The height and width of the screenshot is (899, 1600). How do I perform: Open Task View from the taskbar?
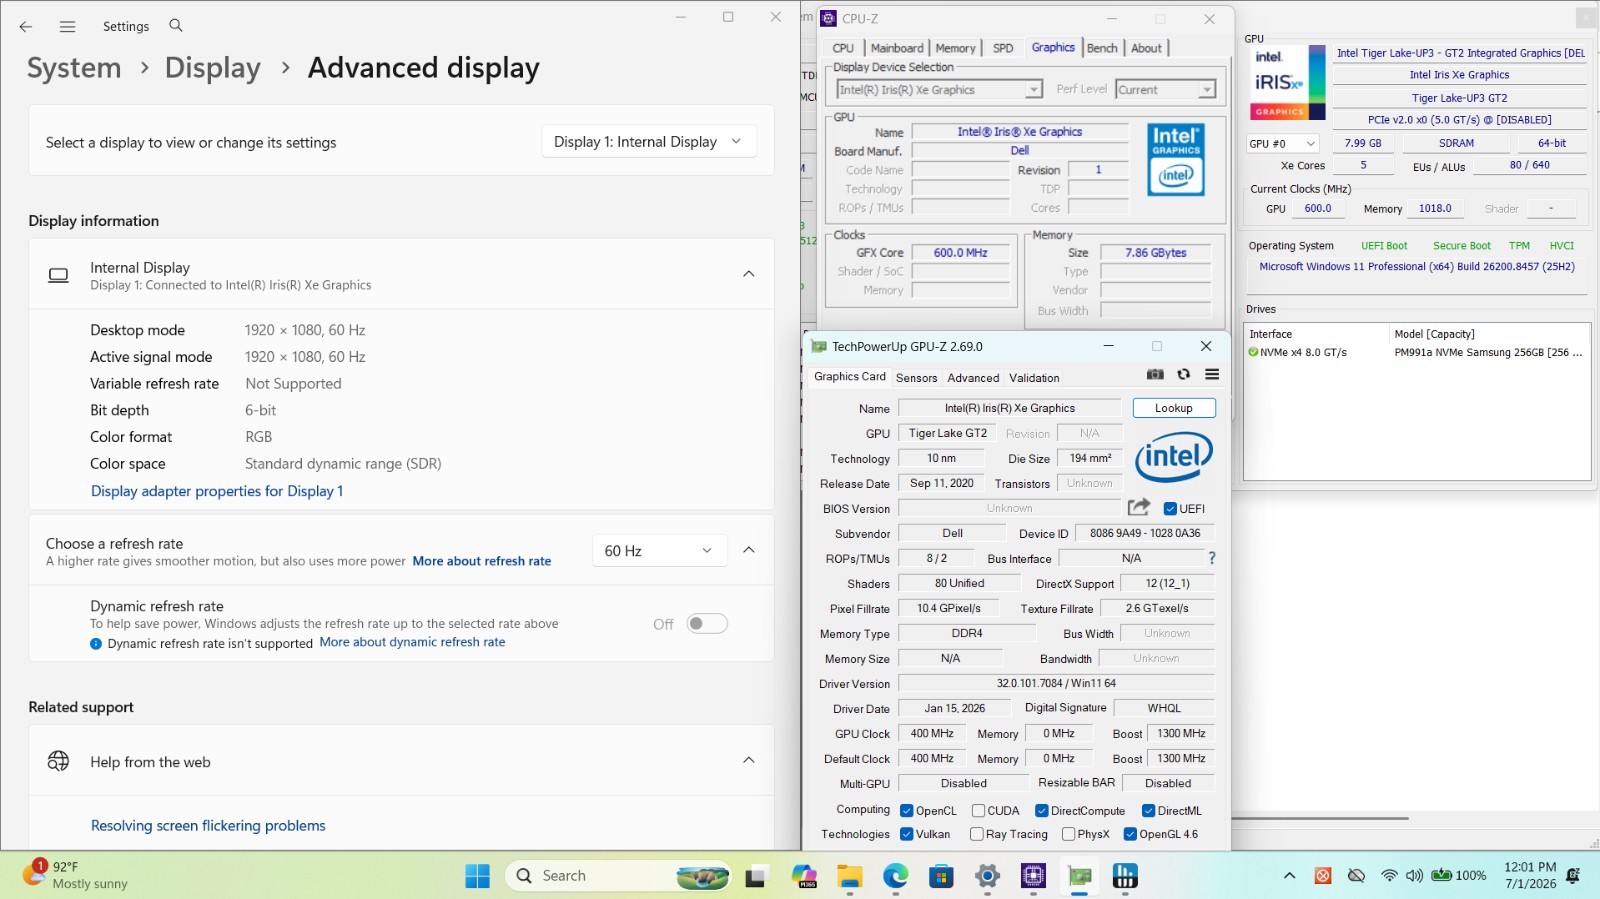[x=756, y=876]
